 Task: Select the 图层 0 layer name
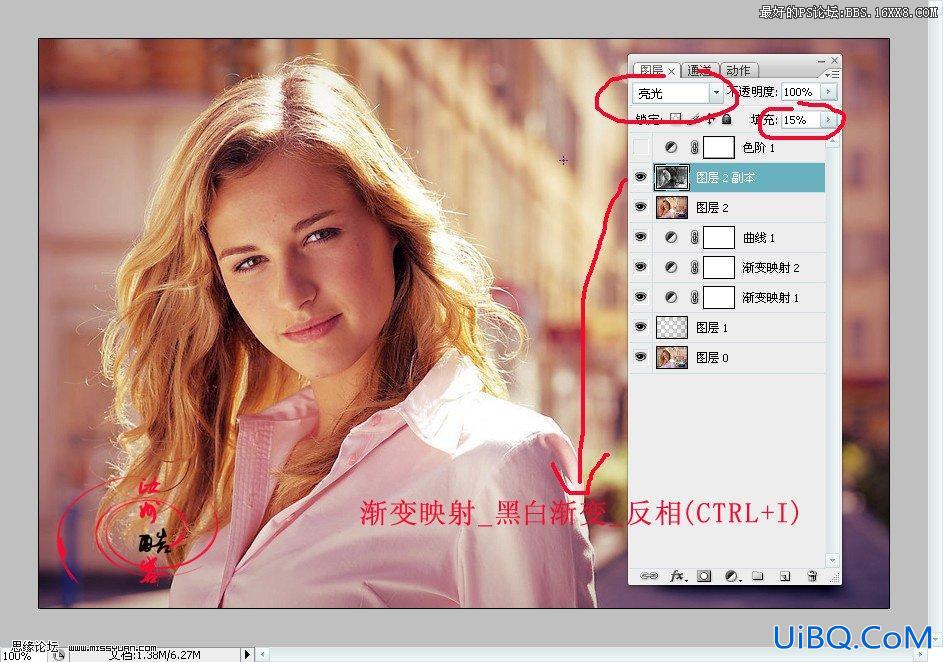713,358
